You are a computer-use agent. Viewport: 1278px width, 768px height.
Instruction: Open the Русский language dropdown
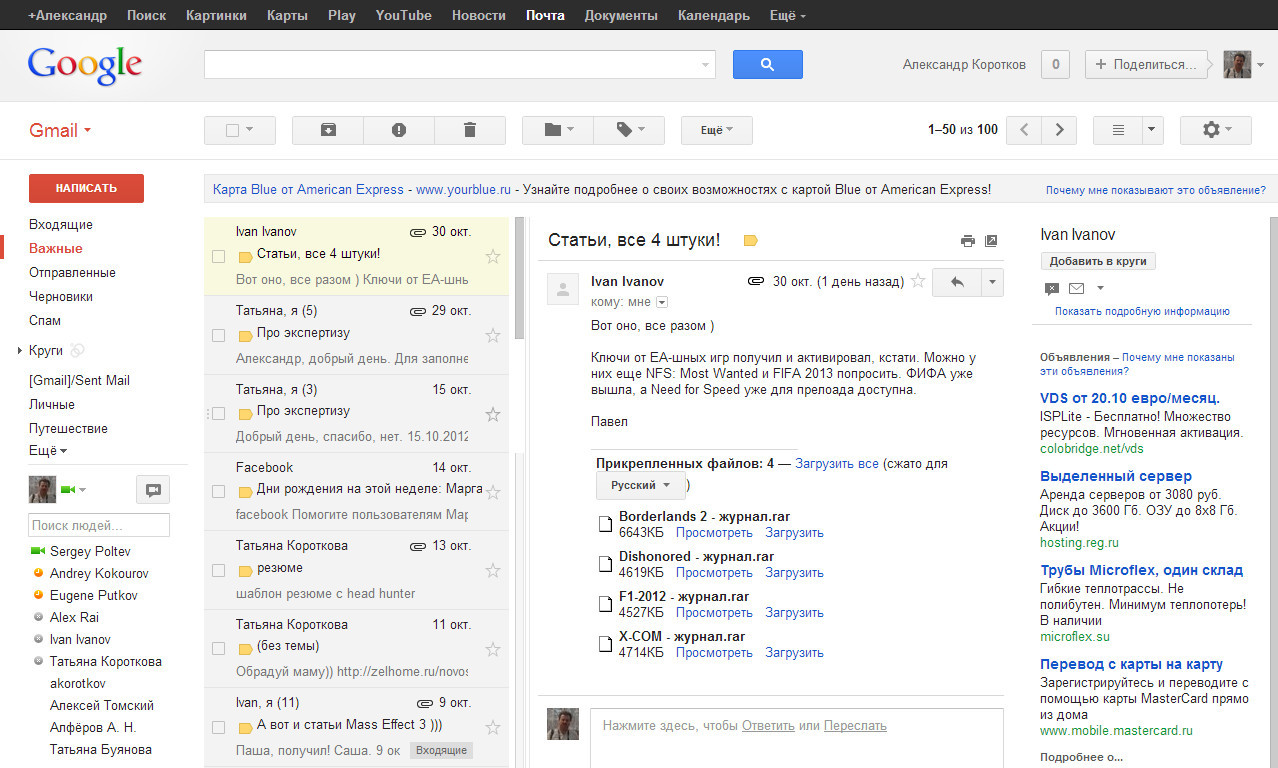pos(640,485)
